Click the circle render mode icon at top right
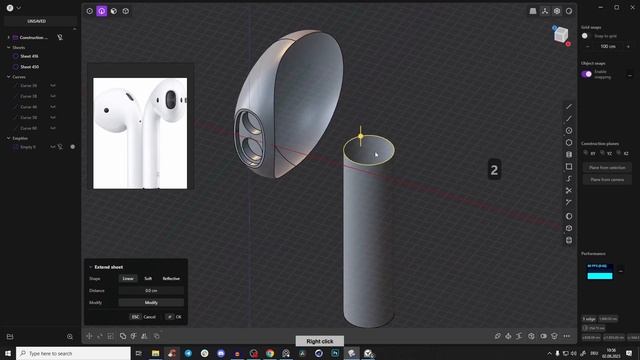The height and width of the screenshot is (360, 640). [569, 11]
